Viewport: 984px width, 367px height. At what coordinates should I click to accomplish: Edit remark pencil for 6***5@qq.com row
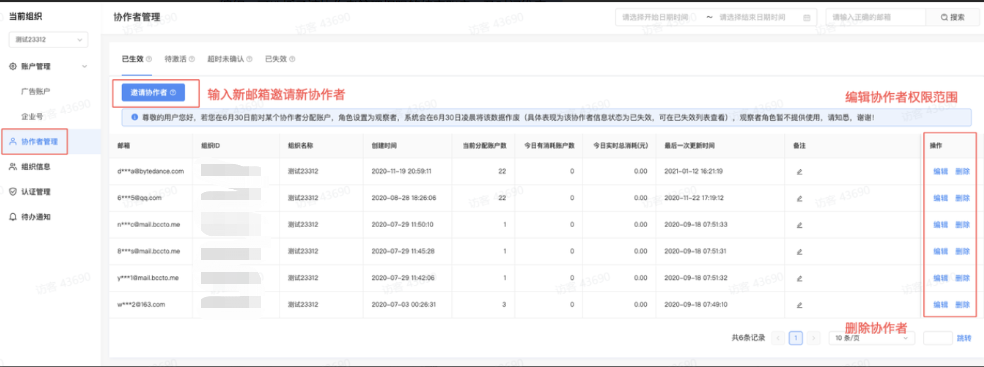click(799, 198)
